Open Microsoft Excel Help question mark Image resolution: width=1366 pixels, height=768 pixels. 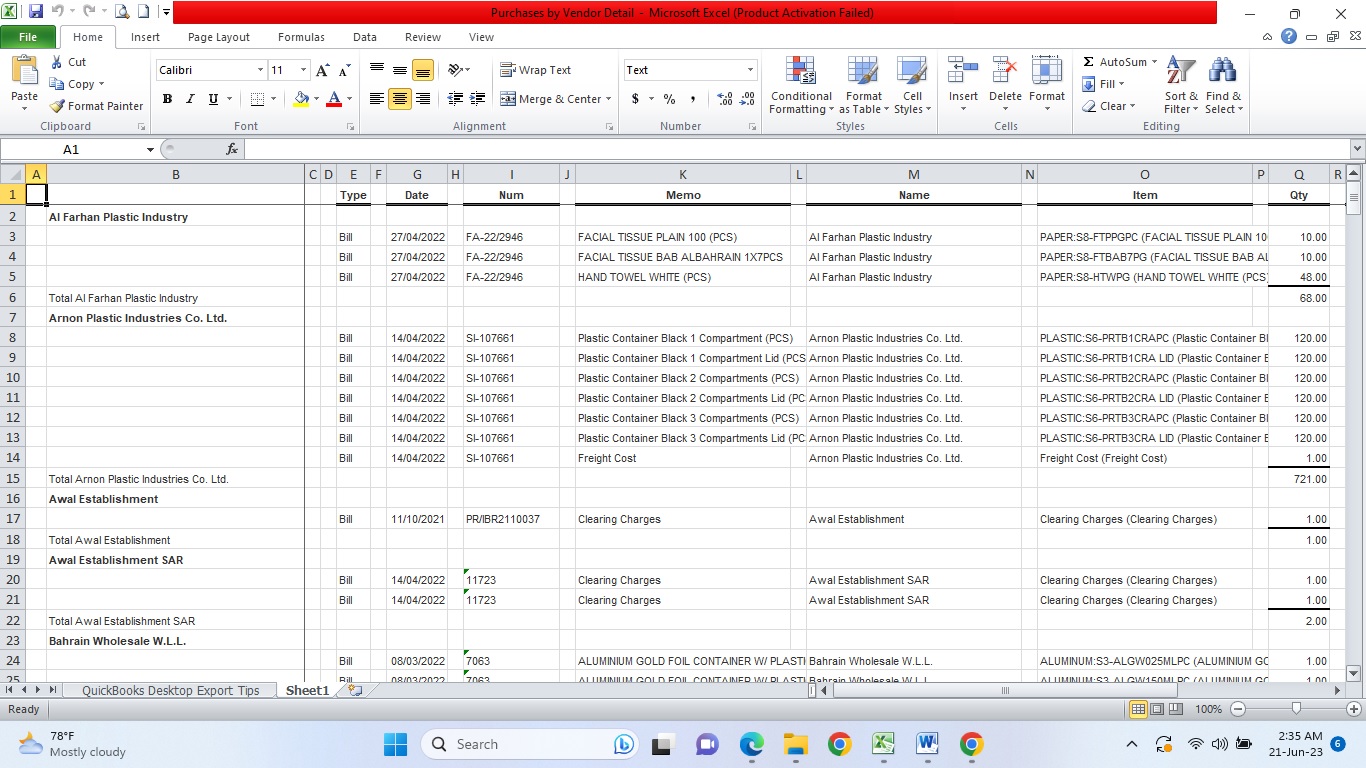tap(1289, 37)
